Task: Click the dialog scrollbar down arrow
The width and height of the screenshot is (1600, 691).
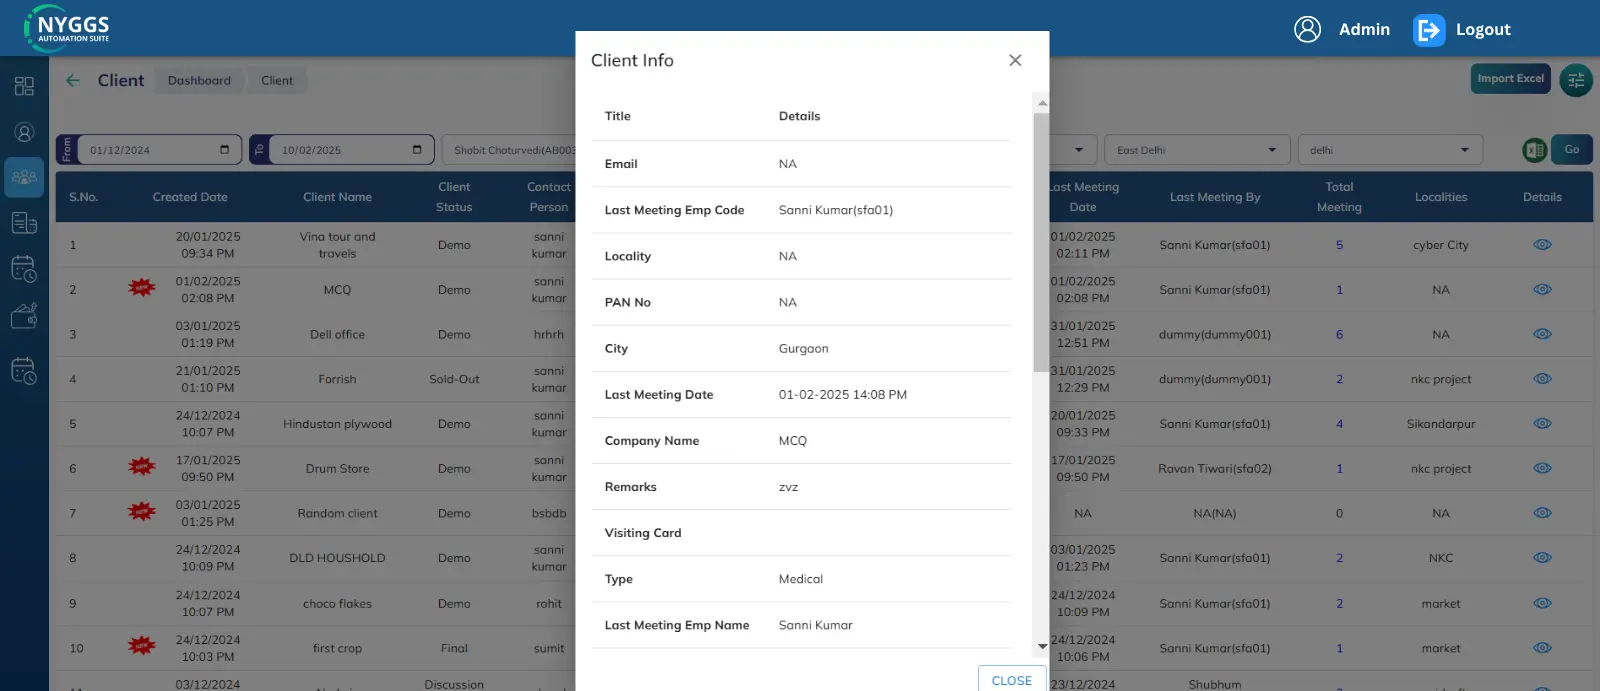Action: point(1042,646)
